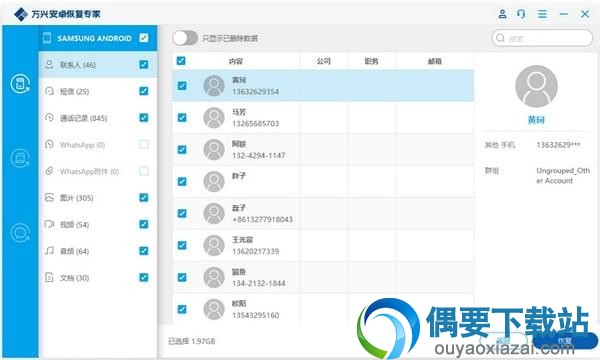Uncheck the call history (845) checkbox
Screen dimensions: 600x360
tap(144, 117)
